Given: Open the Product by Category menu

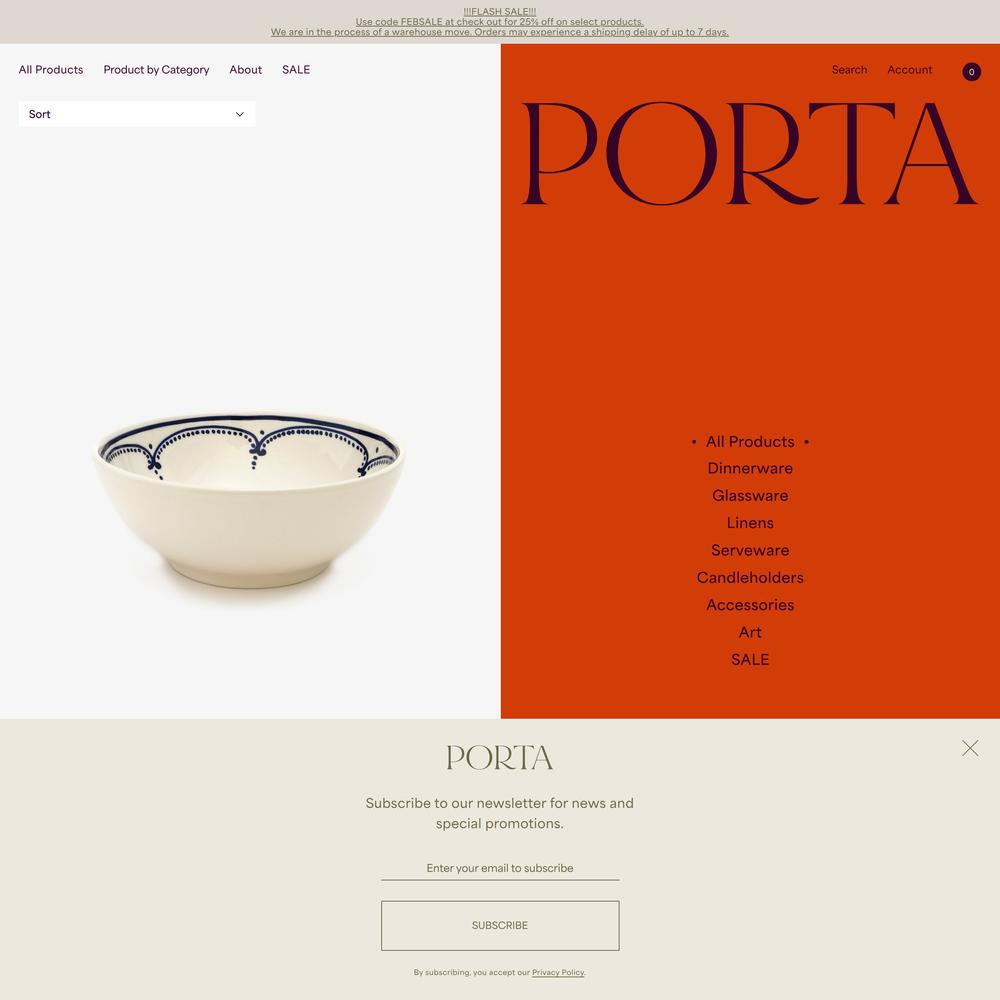Looking at the screenshot, I should 156,70.
